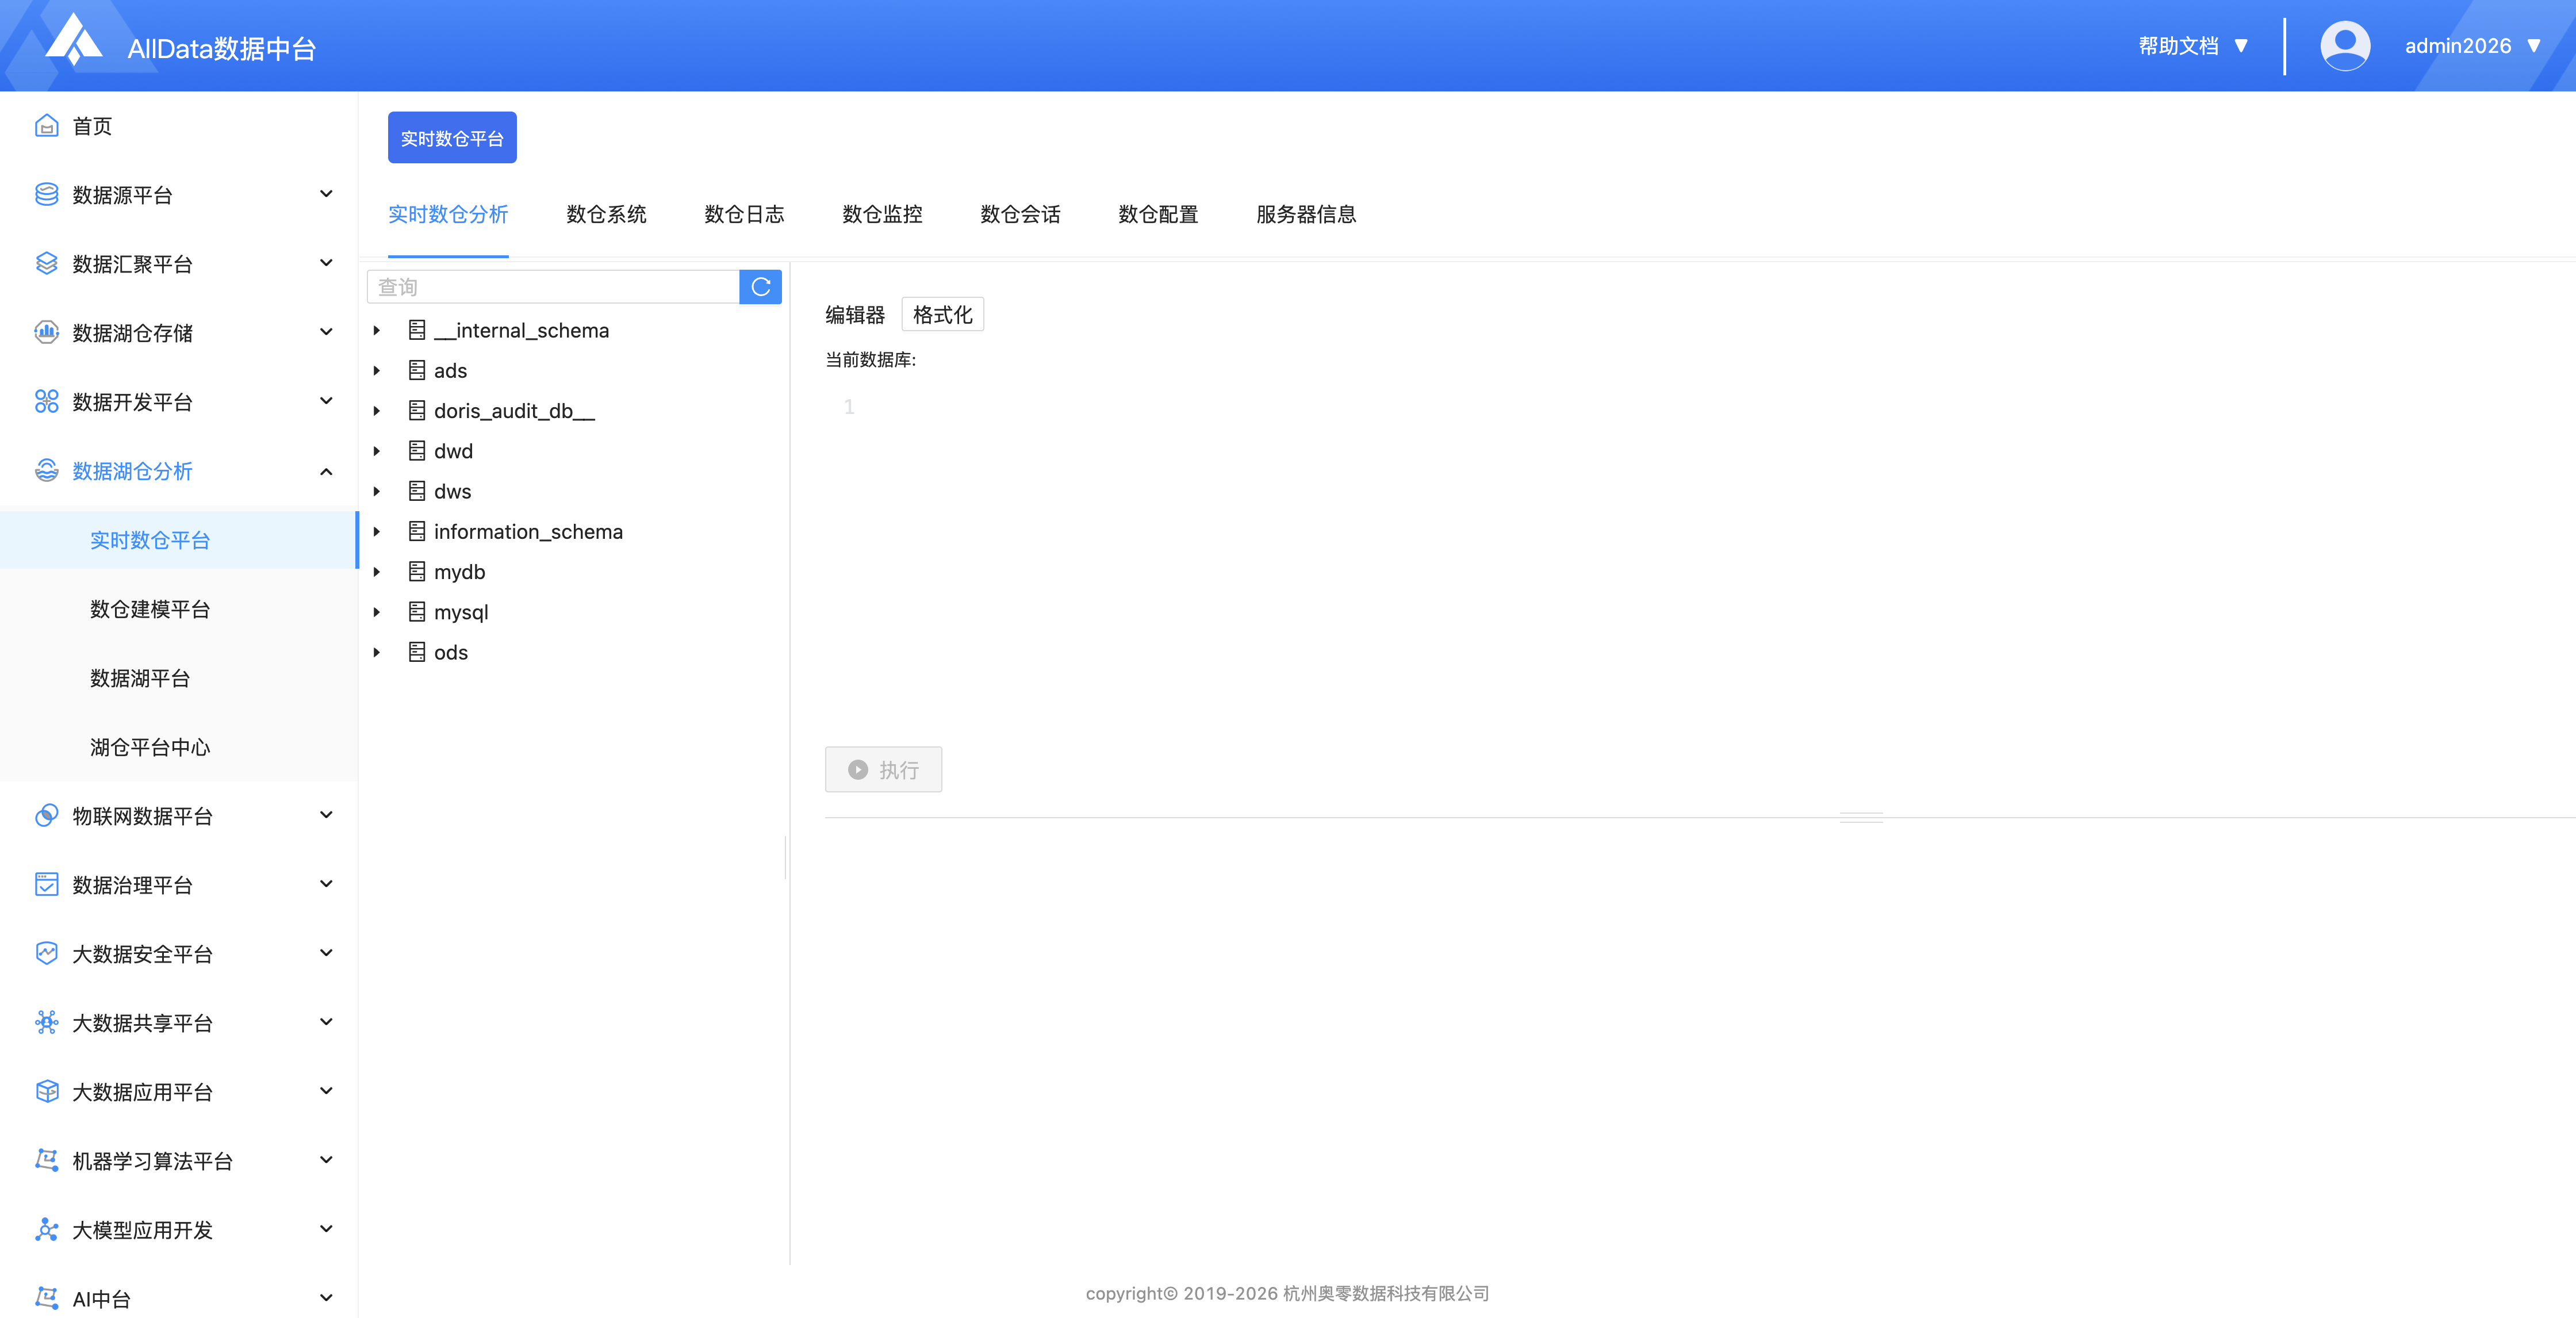Click the 大数据应用平台 cube icon
Viewport: 2576px width, 1318px height.
pyautogui.click(x=46, y=1091)
